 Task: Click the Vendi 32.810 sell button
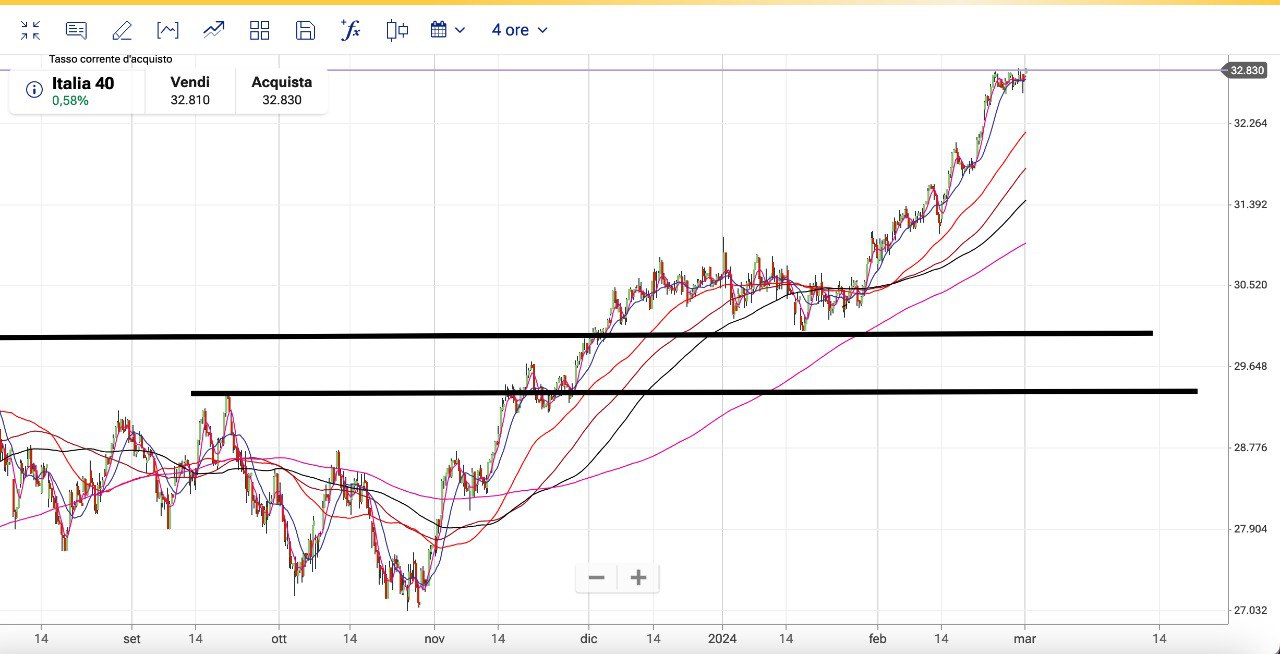coord(190,91)
